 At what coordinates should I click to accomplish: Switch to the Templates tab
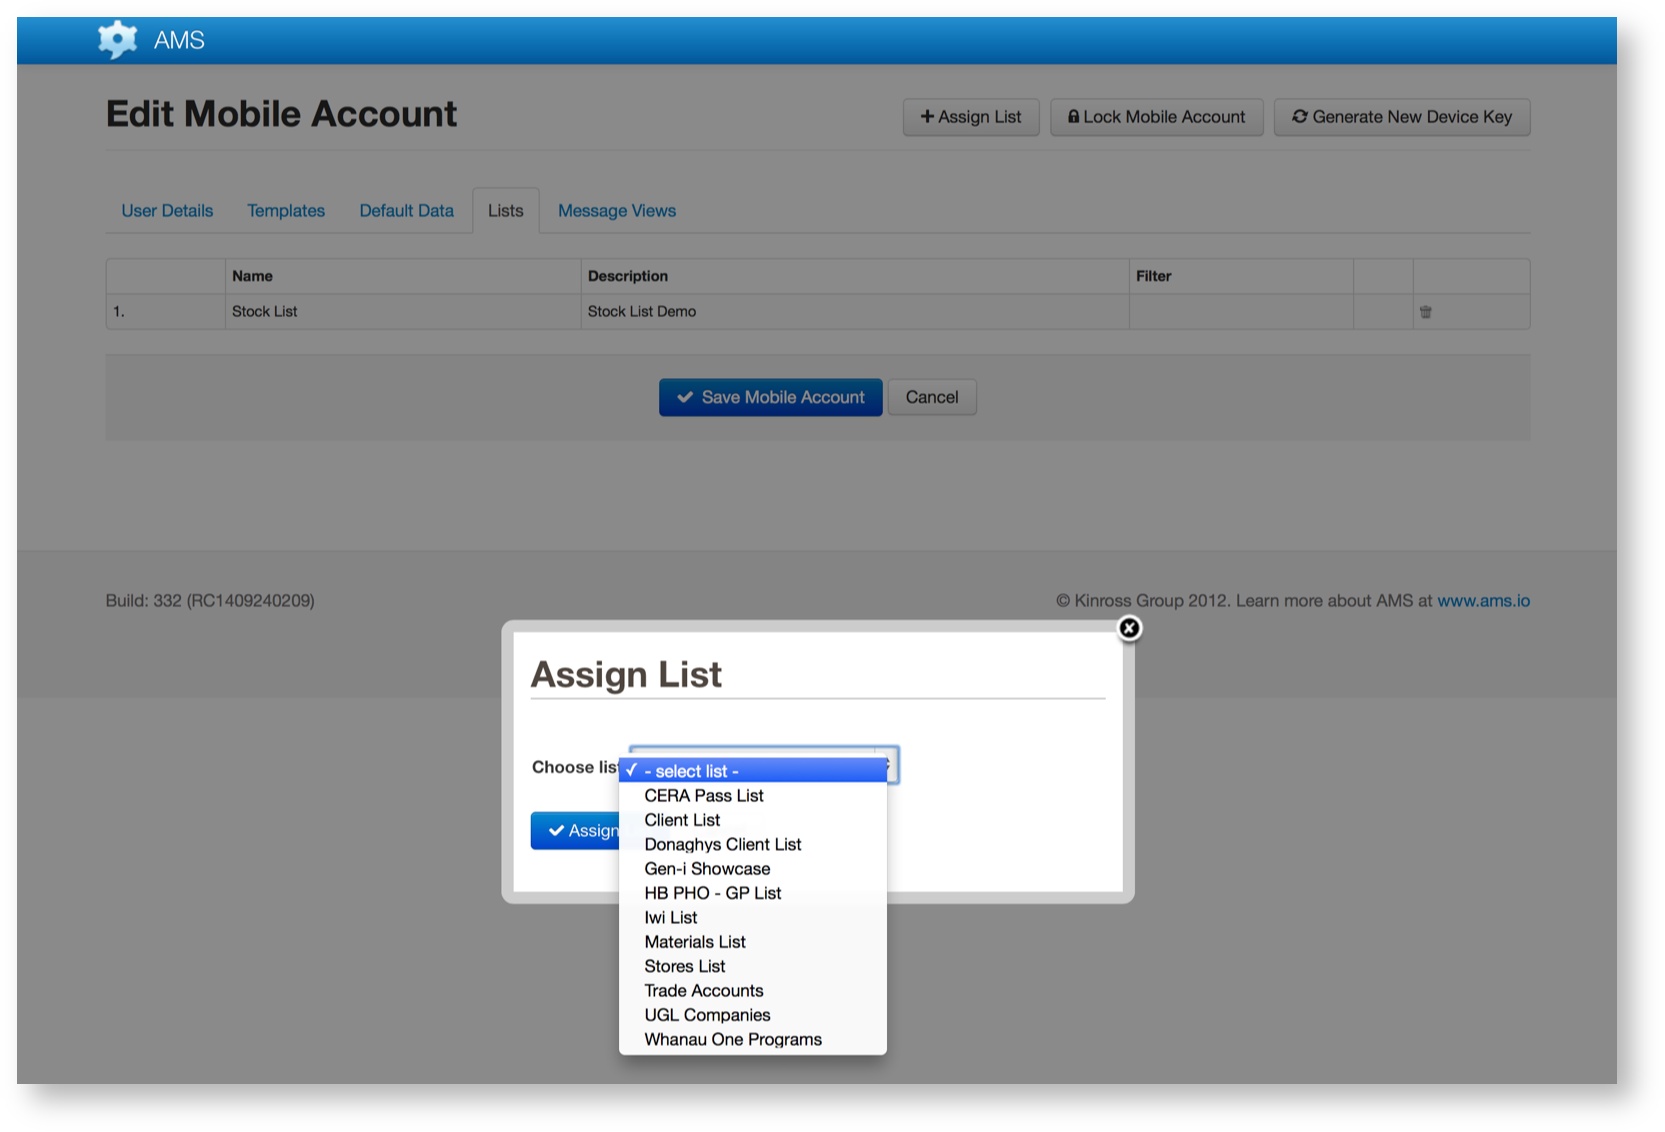click(x=286, y=211)
